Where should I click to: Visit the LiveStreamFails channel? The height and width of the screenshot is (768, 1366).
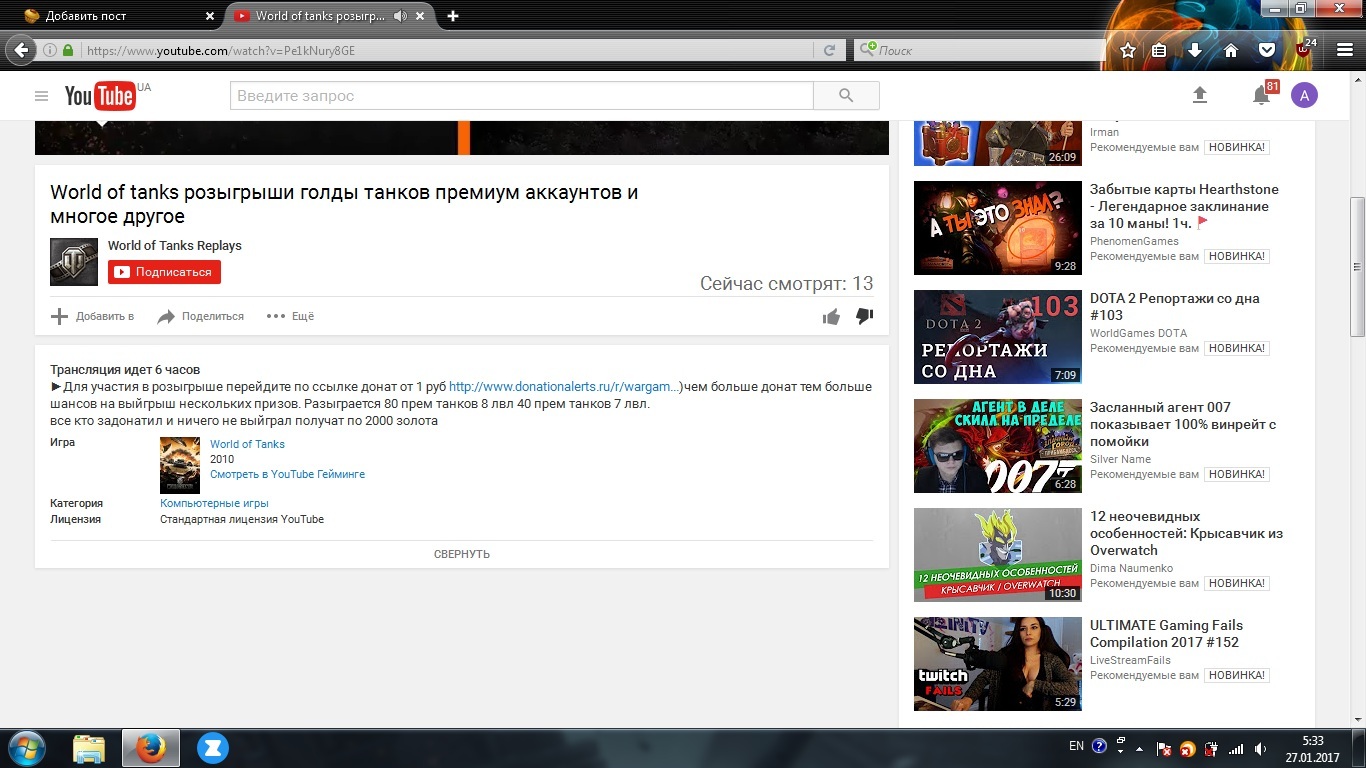pyautogui.click(x=1130, y=660)
